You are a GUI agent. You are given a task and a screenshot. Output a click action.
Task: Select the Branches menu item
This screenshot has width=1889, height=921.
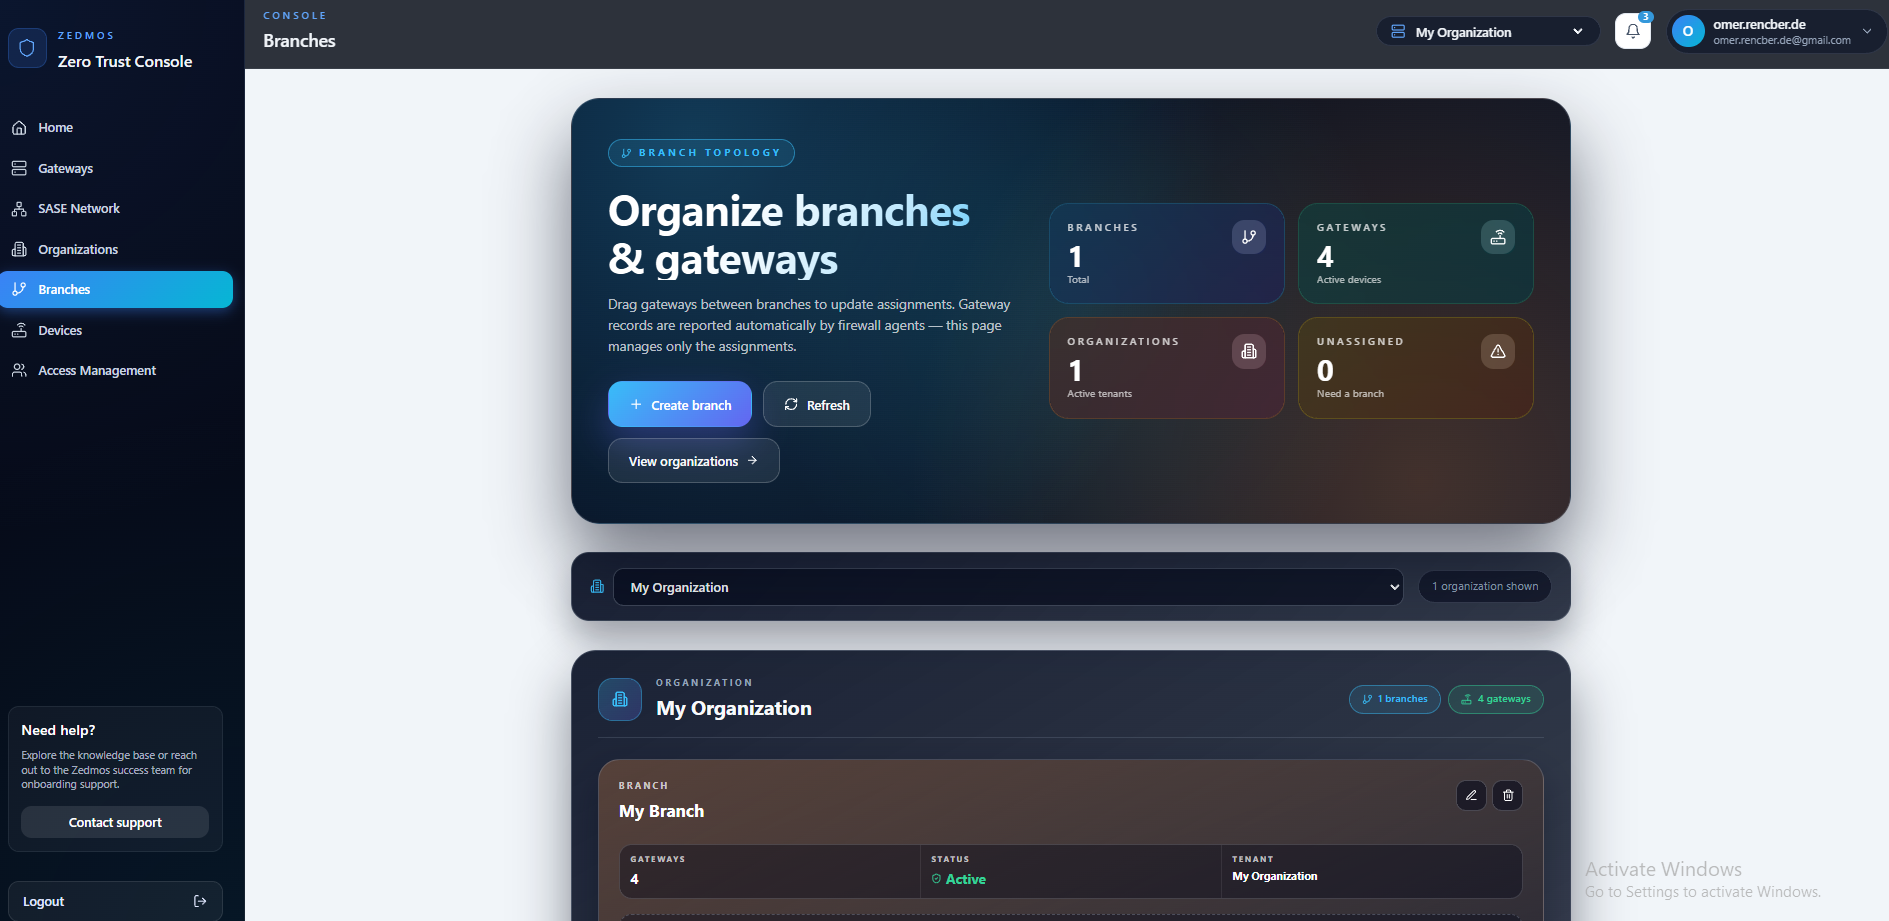click(116, 289)
